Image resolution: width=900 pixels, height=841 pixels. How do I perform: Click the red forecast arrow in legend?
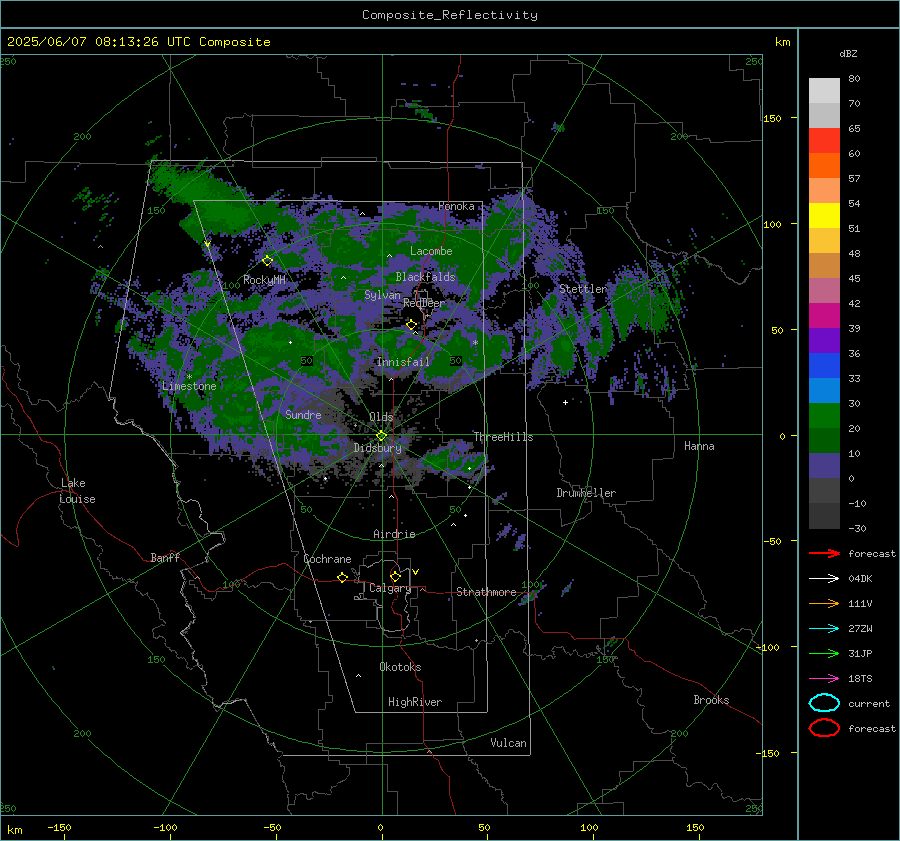(x=824, y=553)
